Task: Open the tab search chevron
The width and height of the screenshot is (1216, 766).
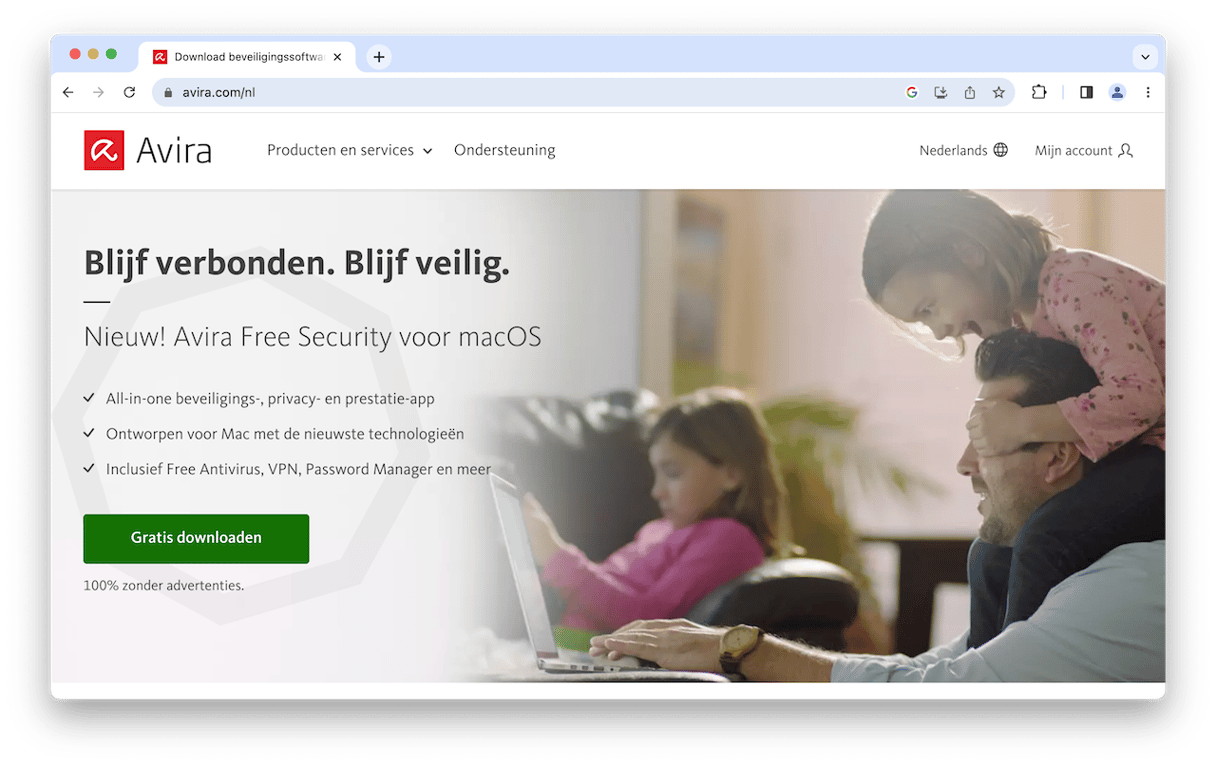Action: click(x=1145, y=57)
